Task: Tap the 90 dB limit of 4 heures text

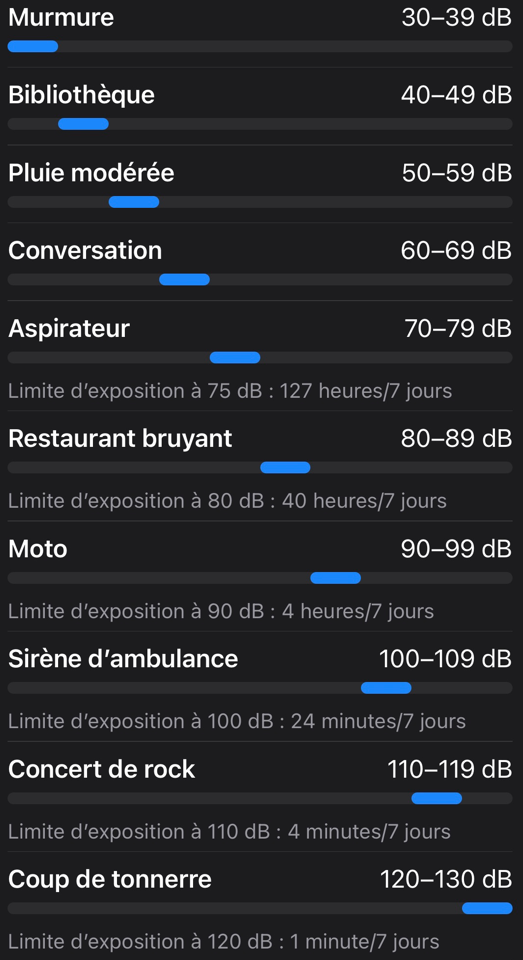Action: [x=221, y=611]
